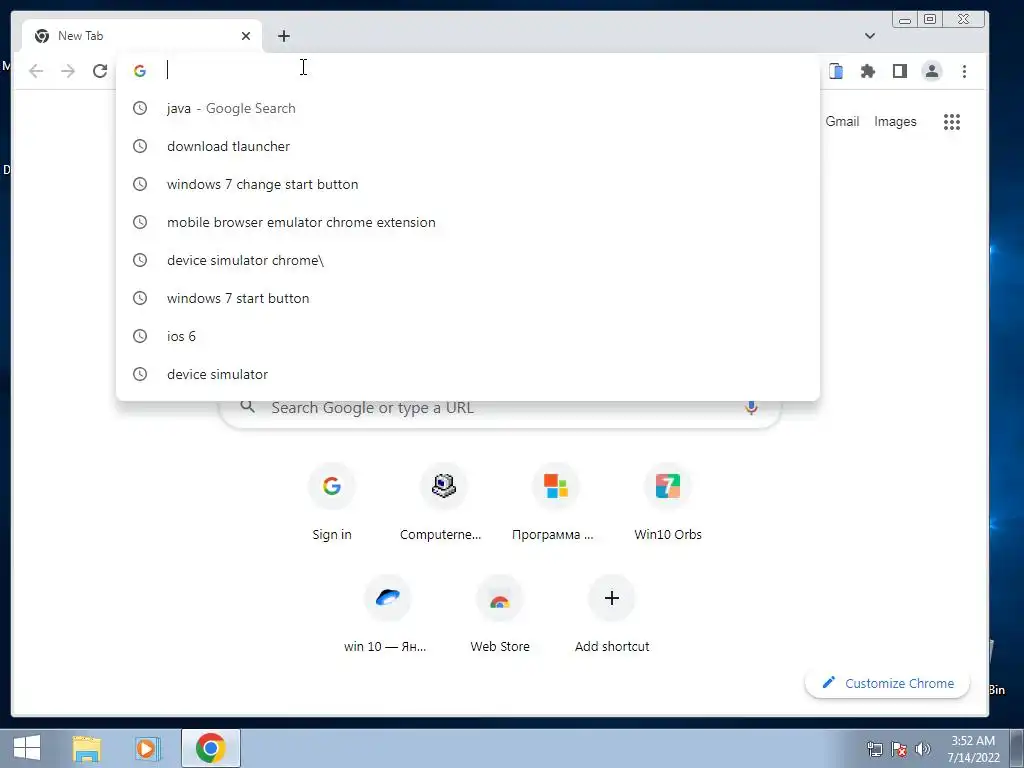Open the Web Store shortcut
1024x768 pixels.
(x=500, y=615)
